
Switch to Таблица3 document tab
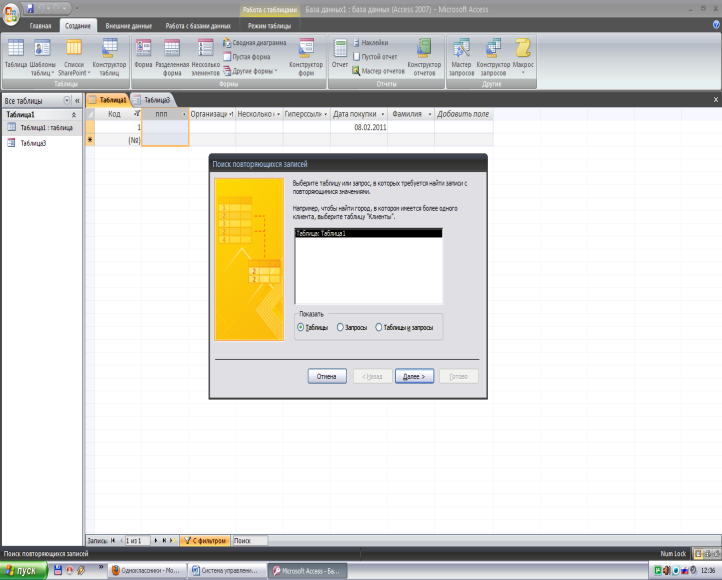point(152,100)
